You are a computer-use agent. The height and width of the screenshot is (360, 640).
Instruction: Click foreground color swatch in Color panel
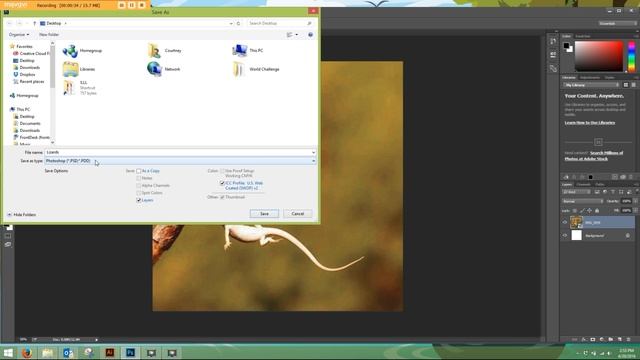[566, 46]
